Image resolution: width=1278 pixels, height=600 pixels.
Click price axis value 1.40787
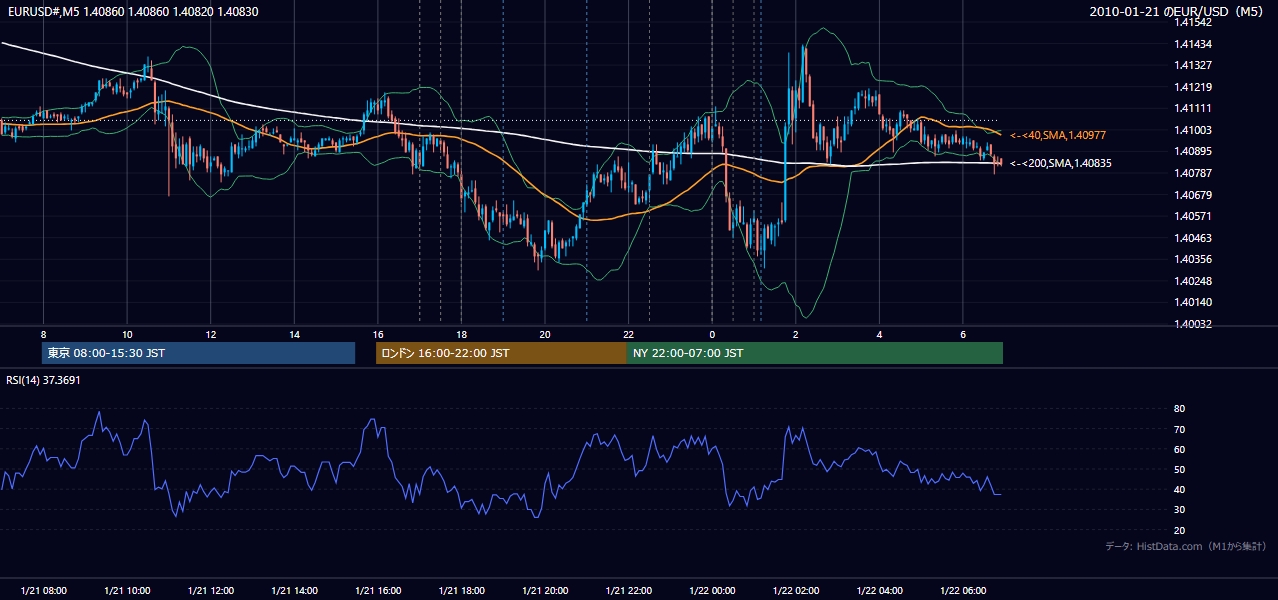[x=1194, y=173]
